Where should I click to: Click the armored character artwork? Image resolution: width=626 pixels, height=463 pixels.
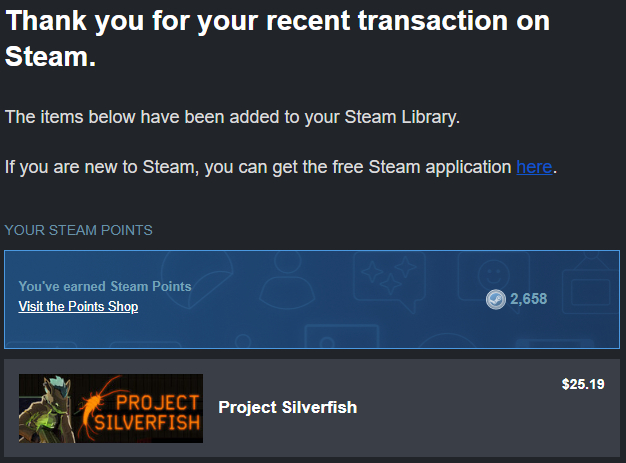coord(47,409)
